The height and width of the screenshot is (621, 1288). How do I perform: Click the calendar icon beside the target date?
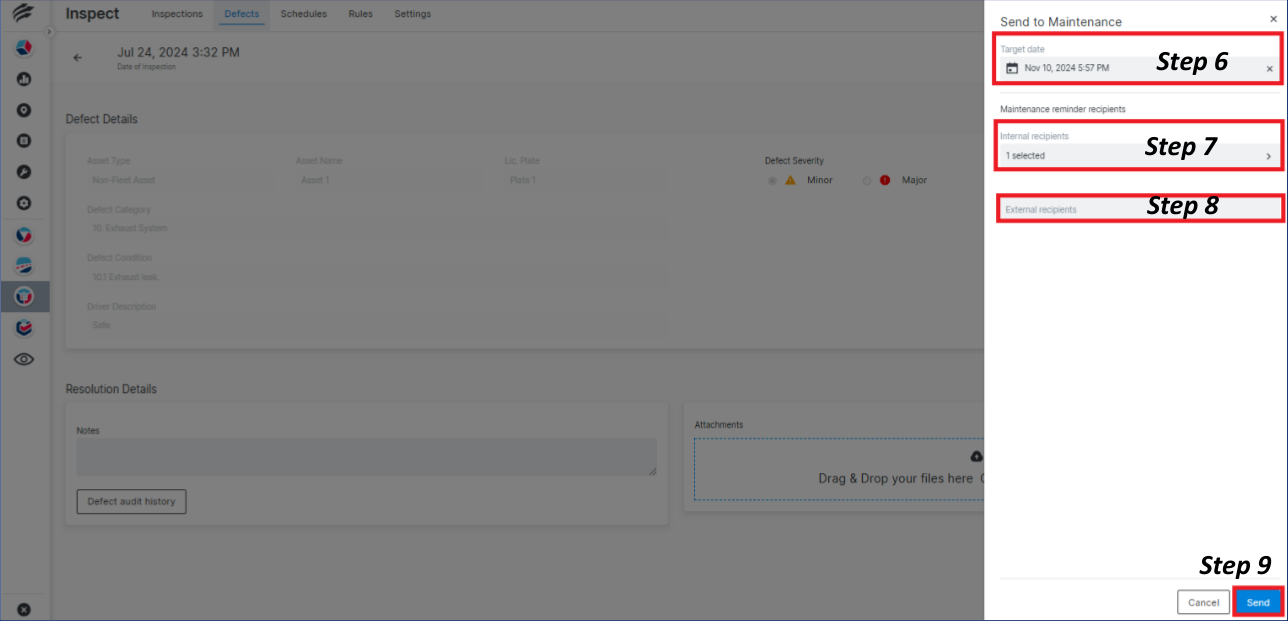click(1012, 67)
